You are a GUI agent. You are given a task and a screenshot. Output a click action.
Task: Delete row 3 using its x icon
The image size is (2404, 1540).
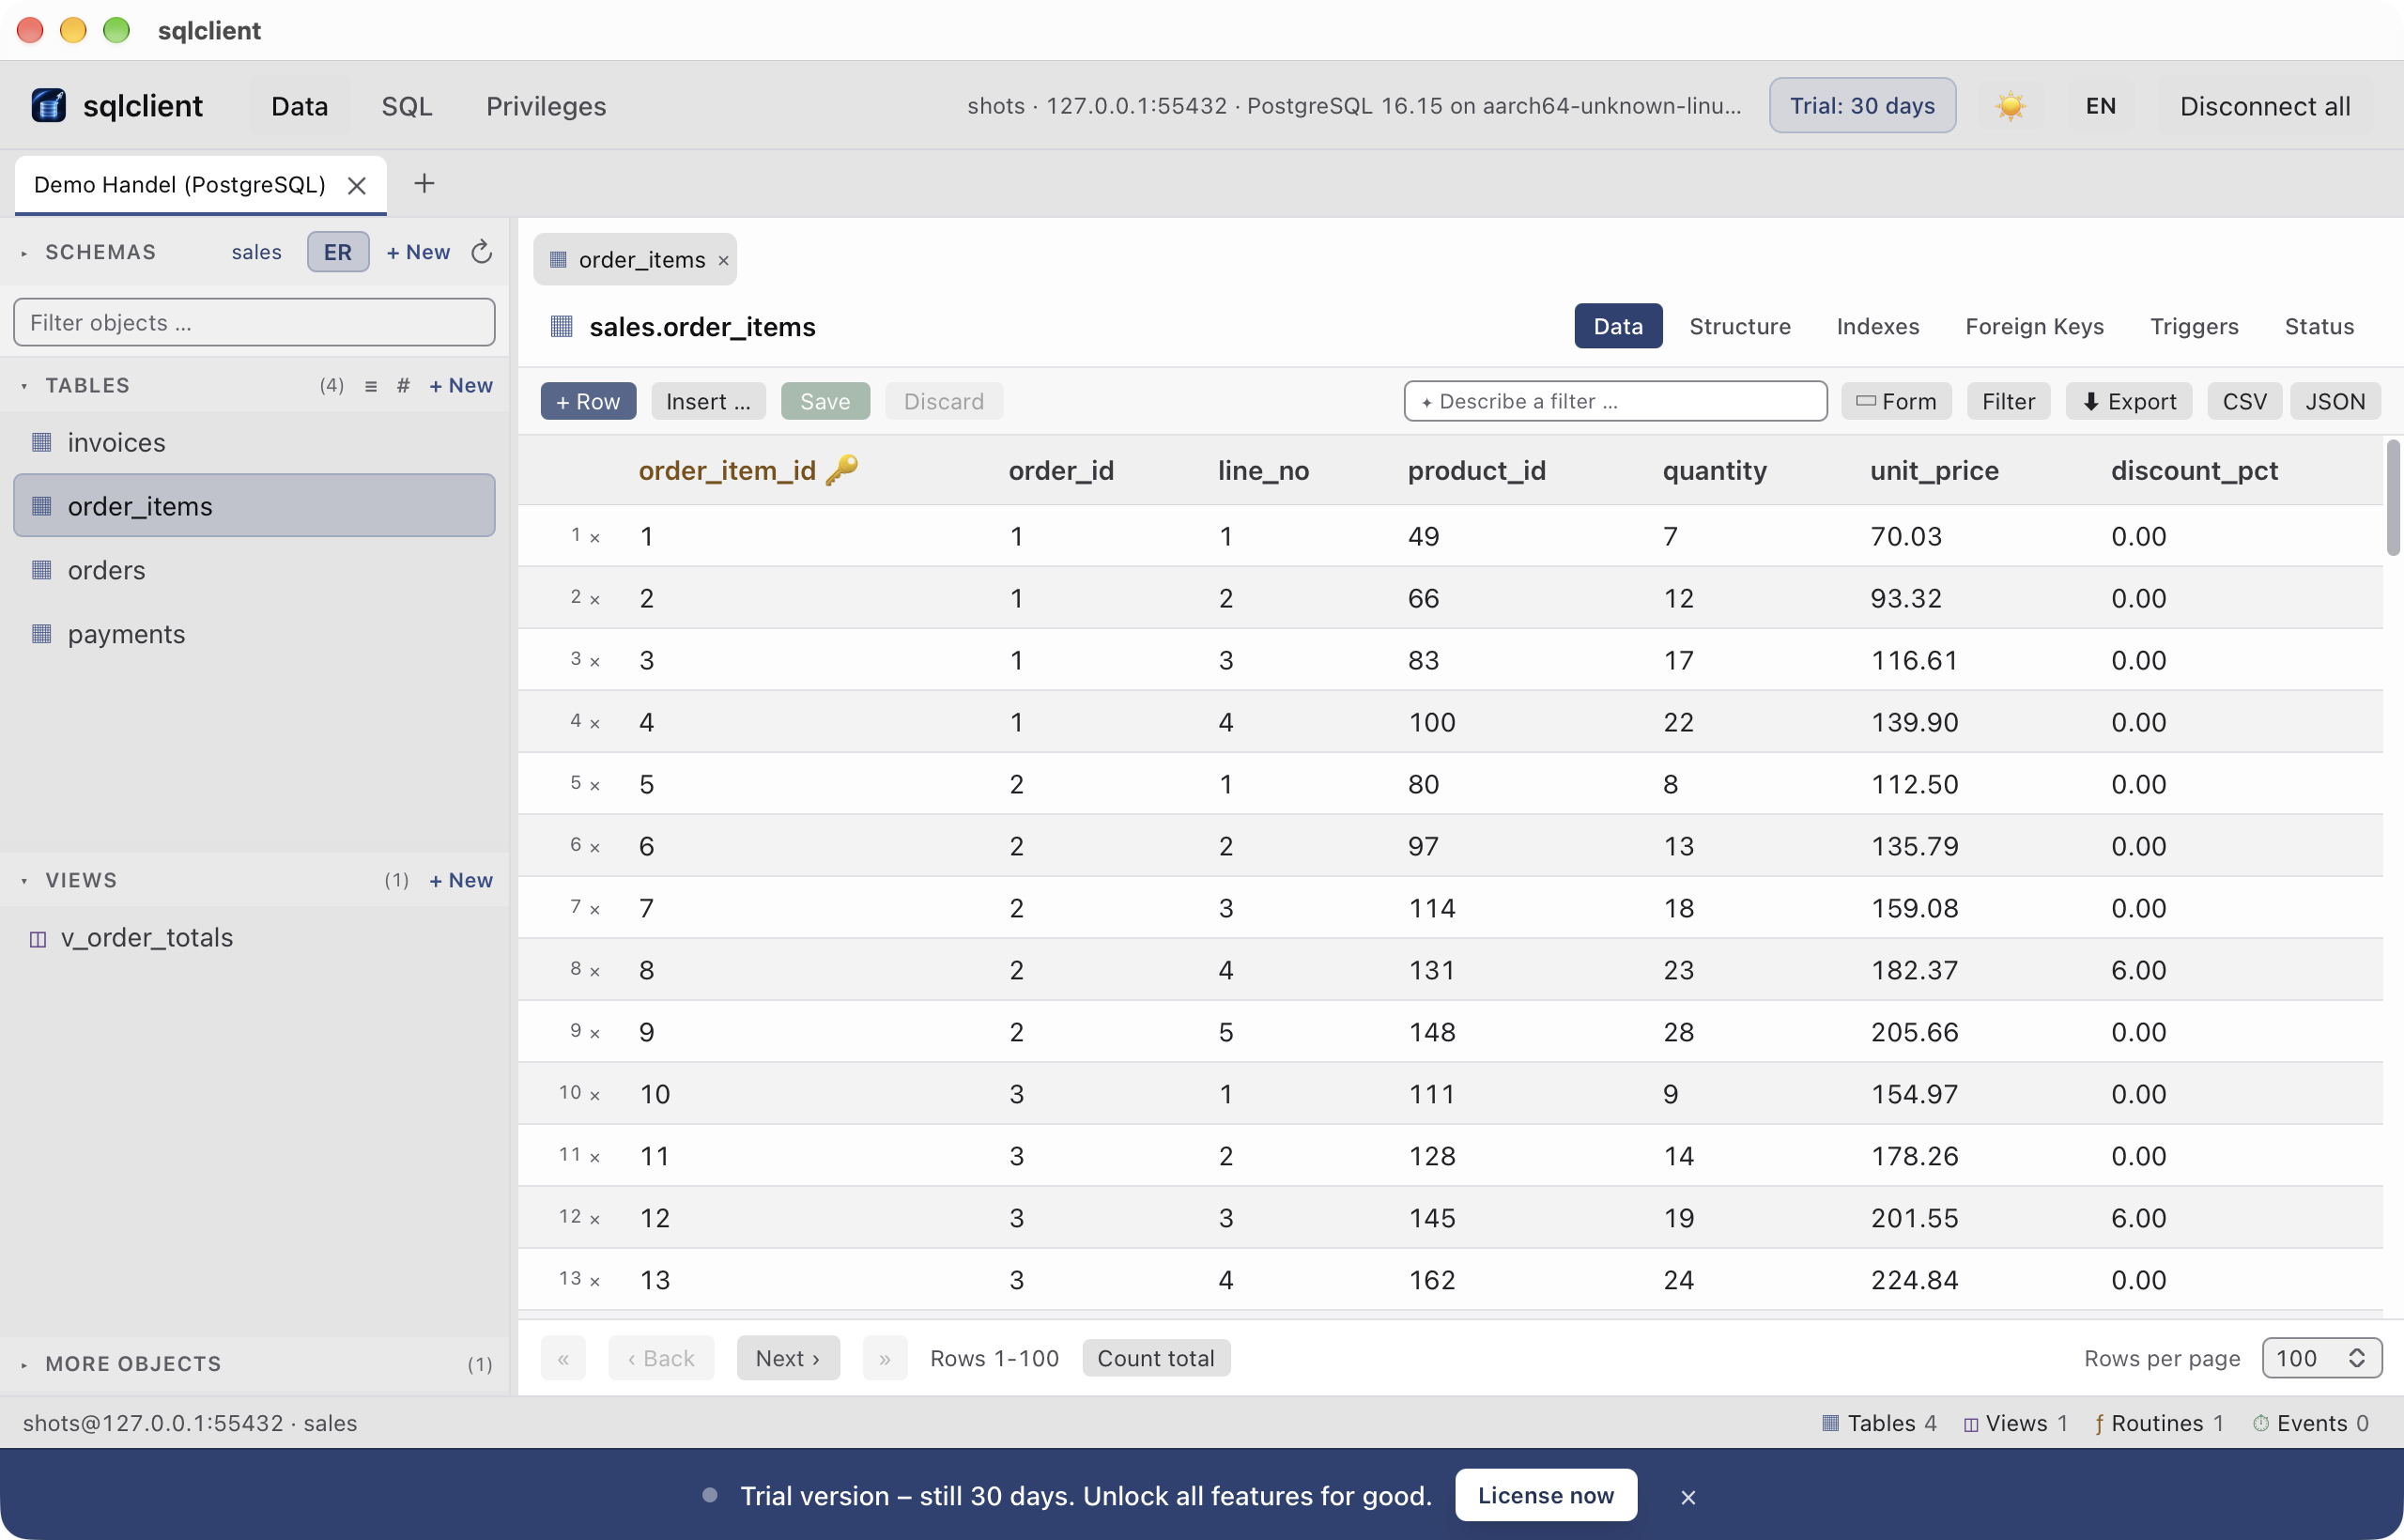[x=595, y=662]
